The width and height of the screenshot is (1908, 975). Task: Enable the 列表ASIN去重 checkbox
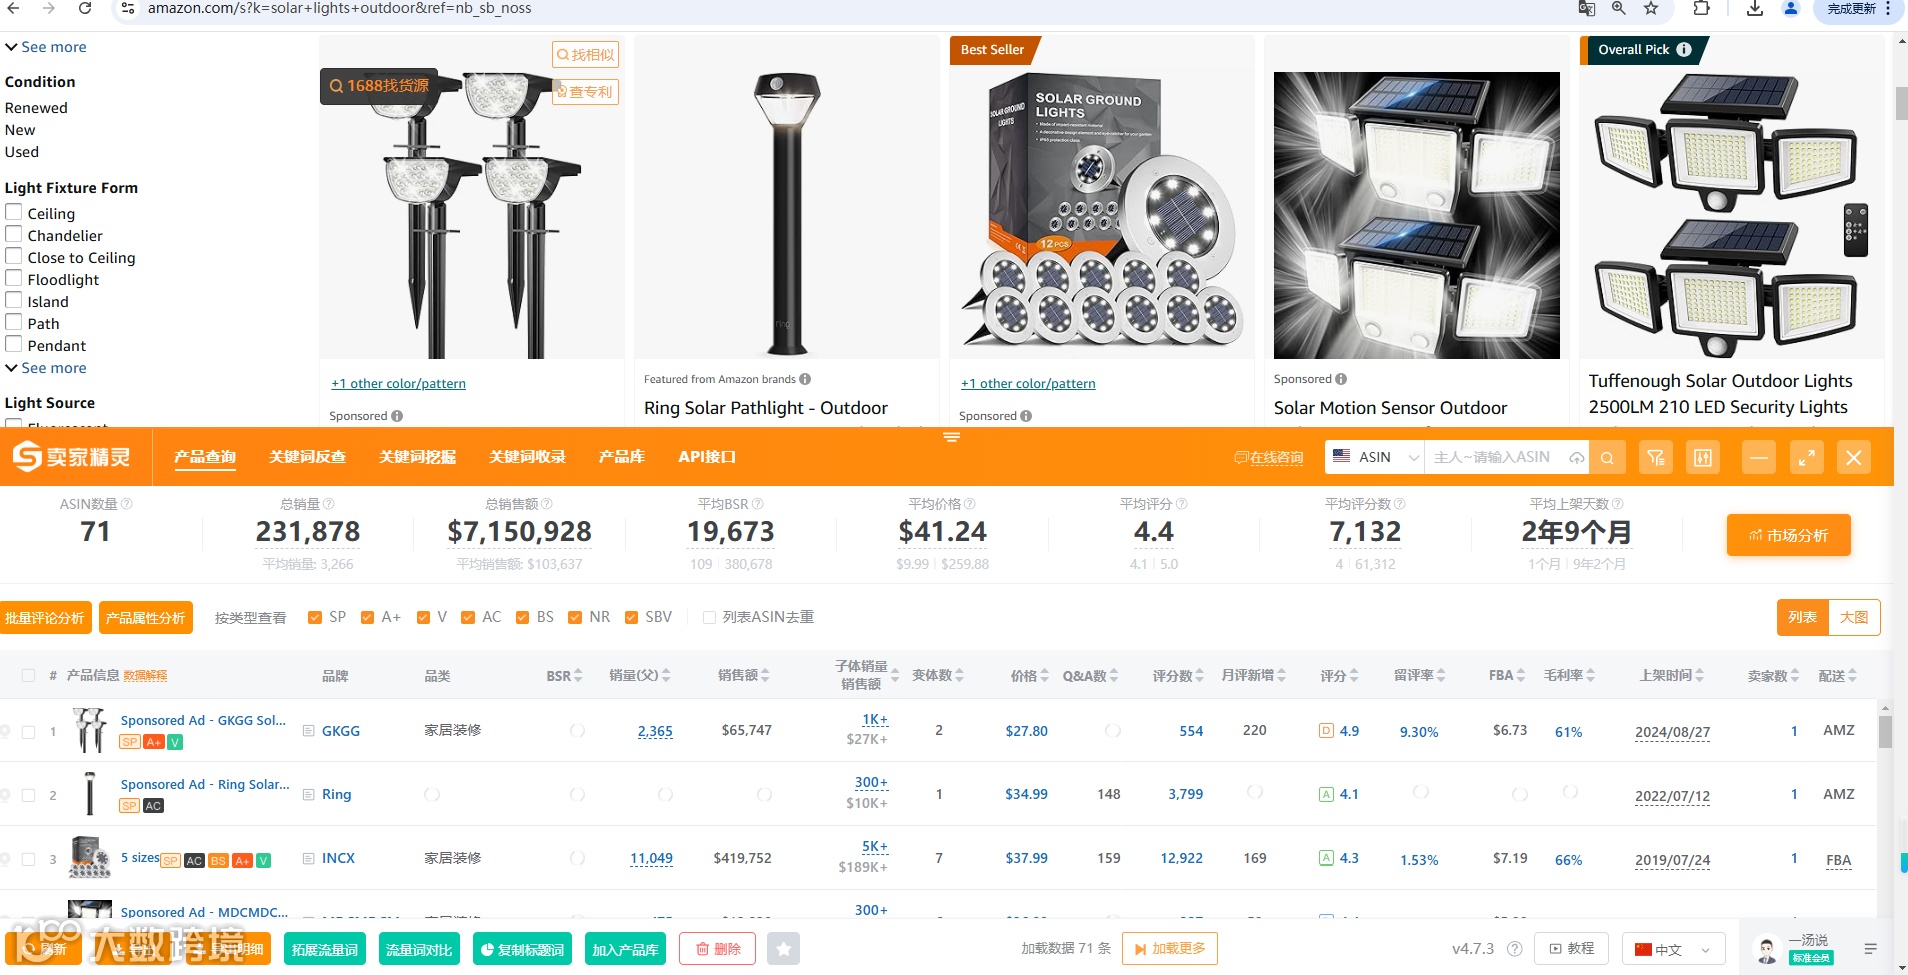709,618
